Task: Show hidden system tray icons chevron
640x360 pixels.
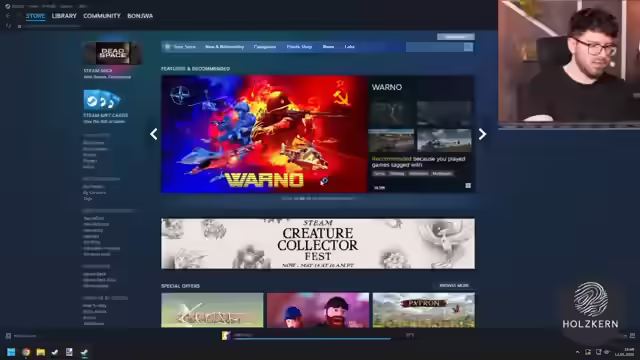Action: tap(577, 352)
